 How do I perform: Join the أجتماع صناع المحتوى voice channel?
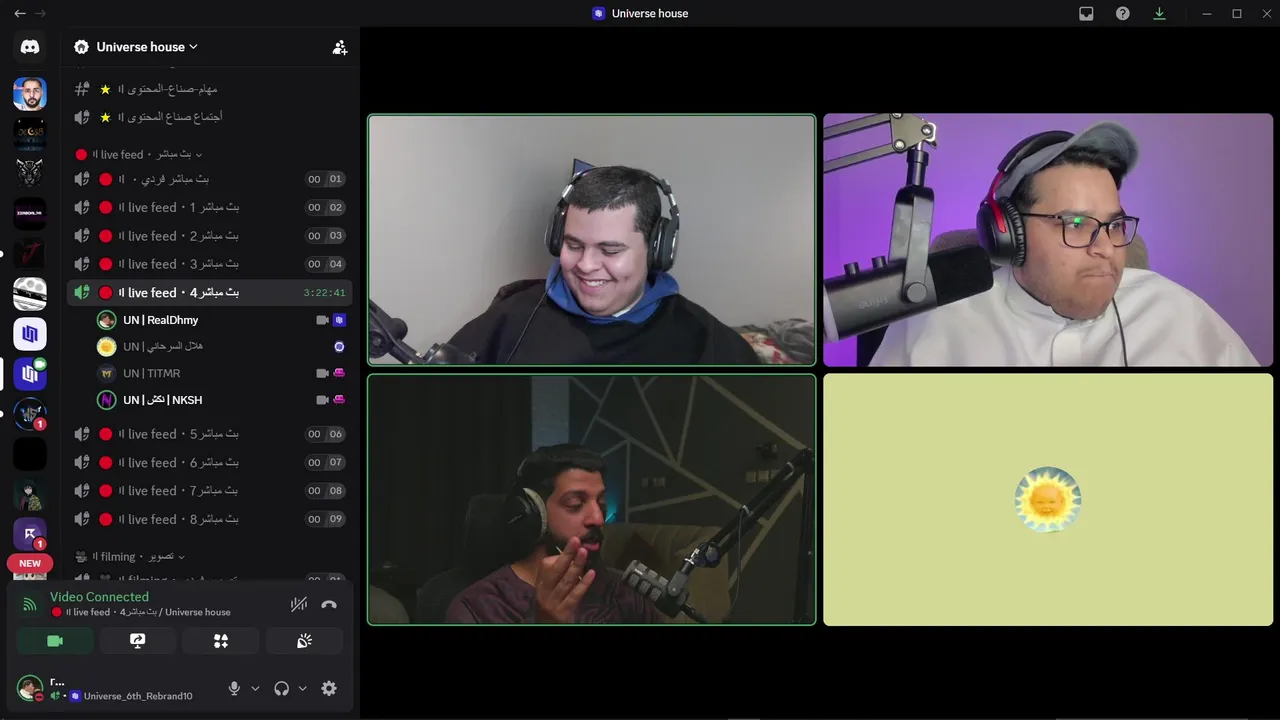click(210, 117)
